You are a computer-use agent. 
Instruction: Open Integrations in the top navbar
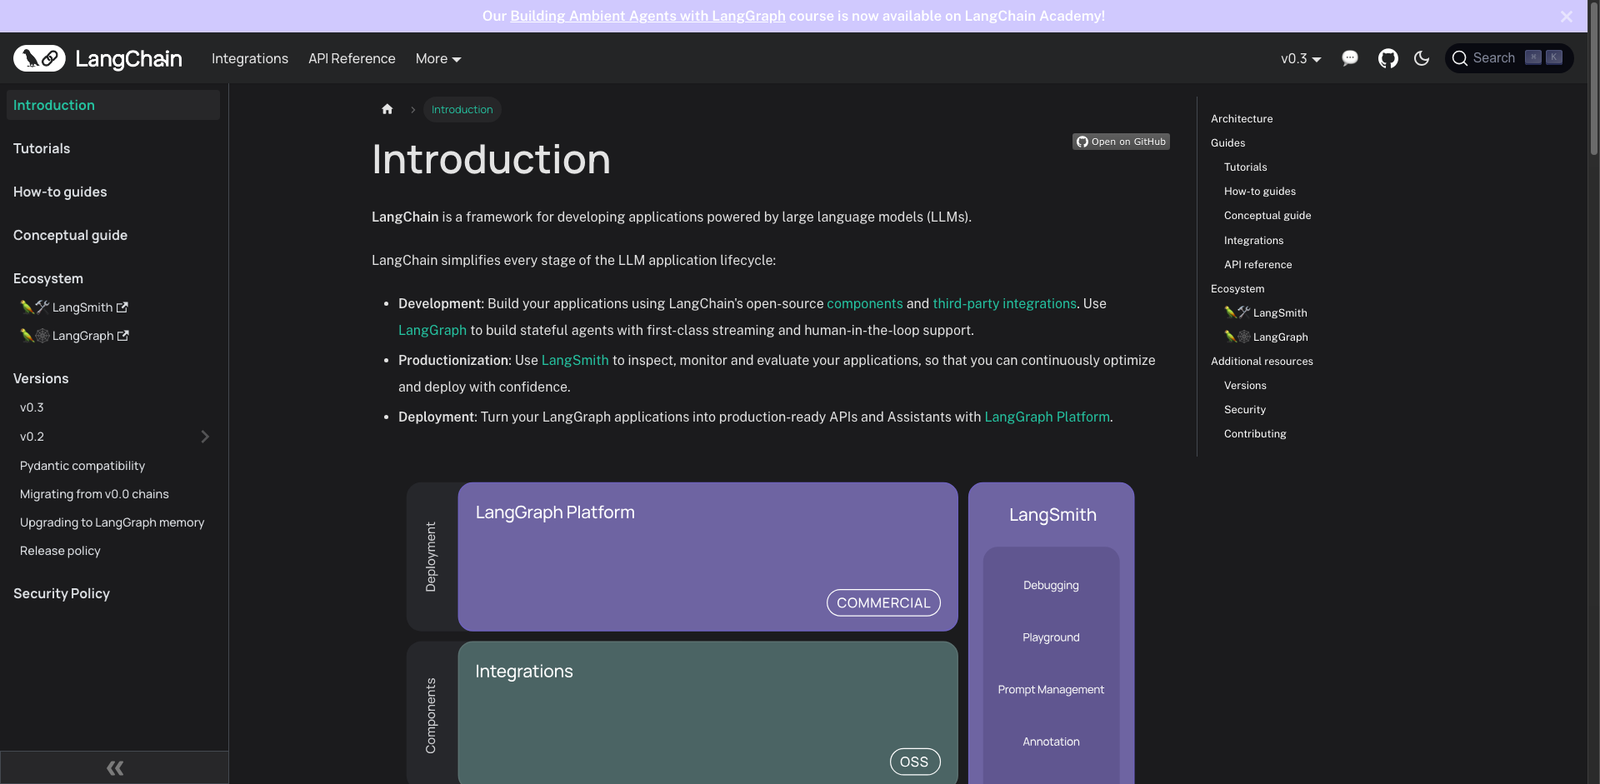[x=250, y=59]
